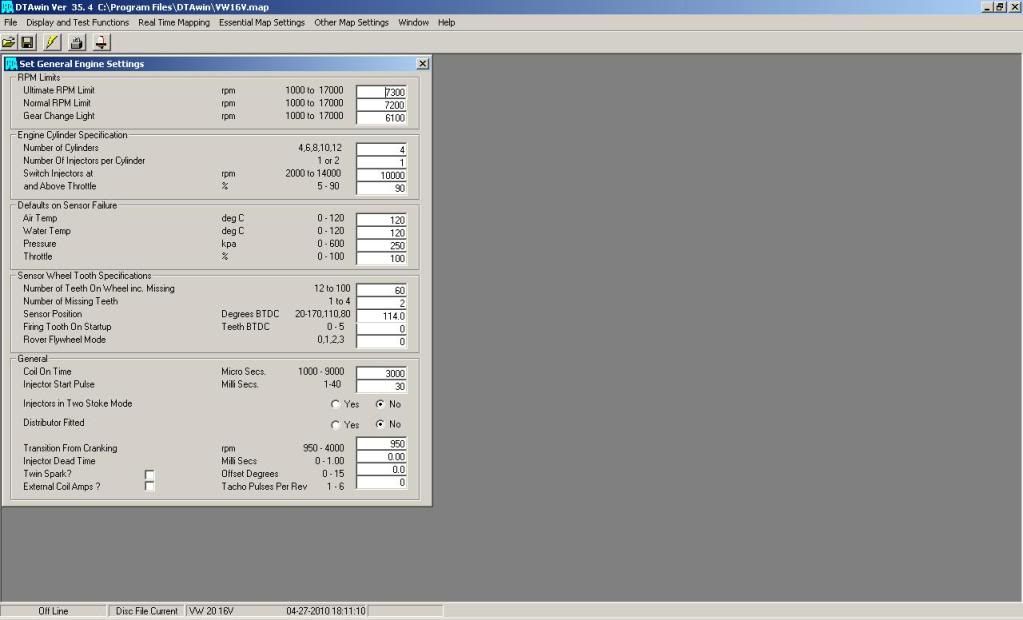
Task: Open the Real Time Mapping menu
Action: (174, 22)
